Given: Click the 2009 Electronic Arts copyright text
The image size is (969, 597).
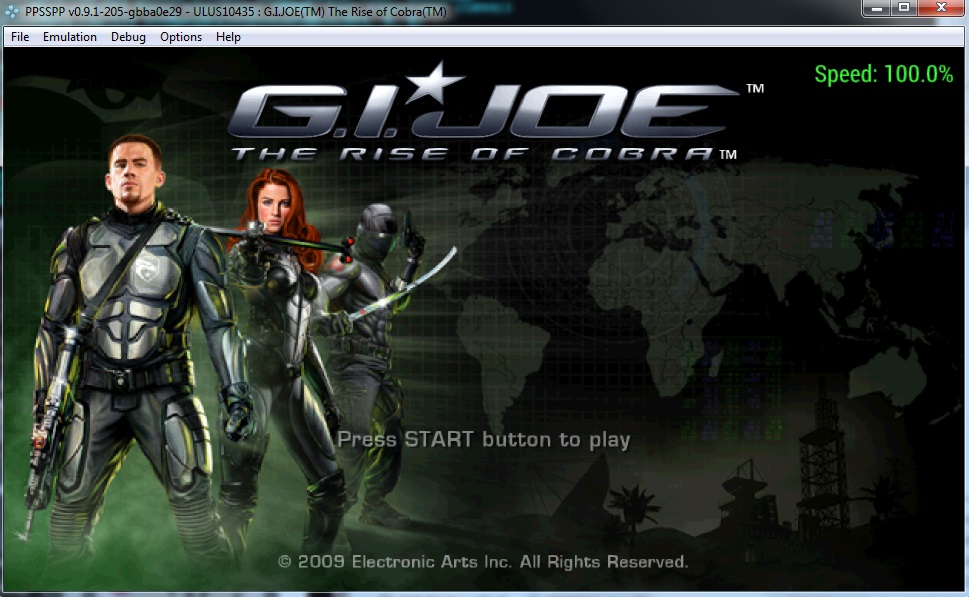Looking at the screenshot, I should click(x=483, y=562).
